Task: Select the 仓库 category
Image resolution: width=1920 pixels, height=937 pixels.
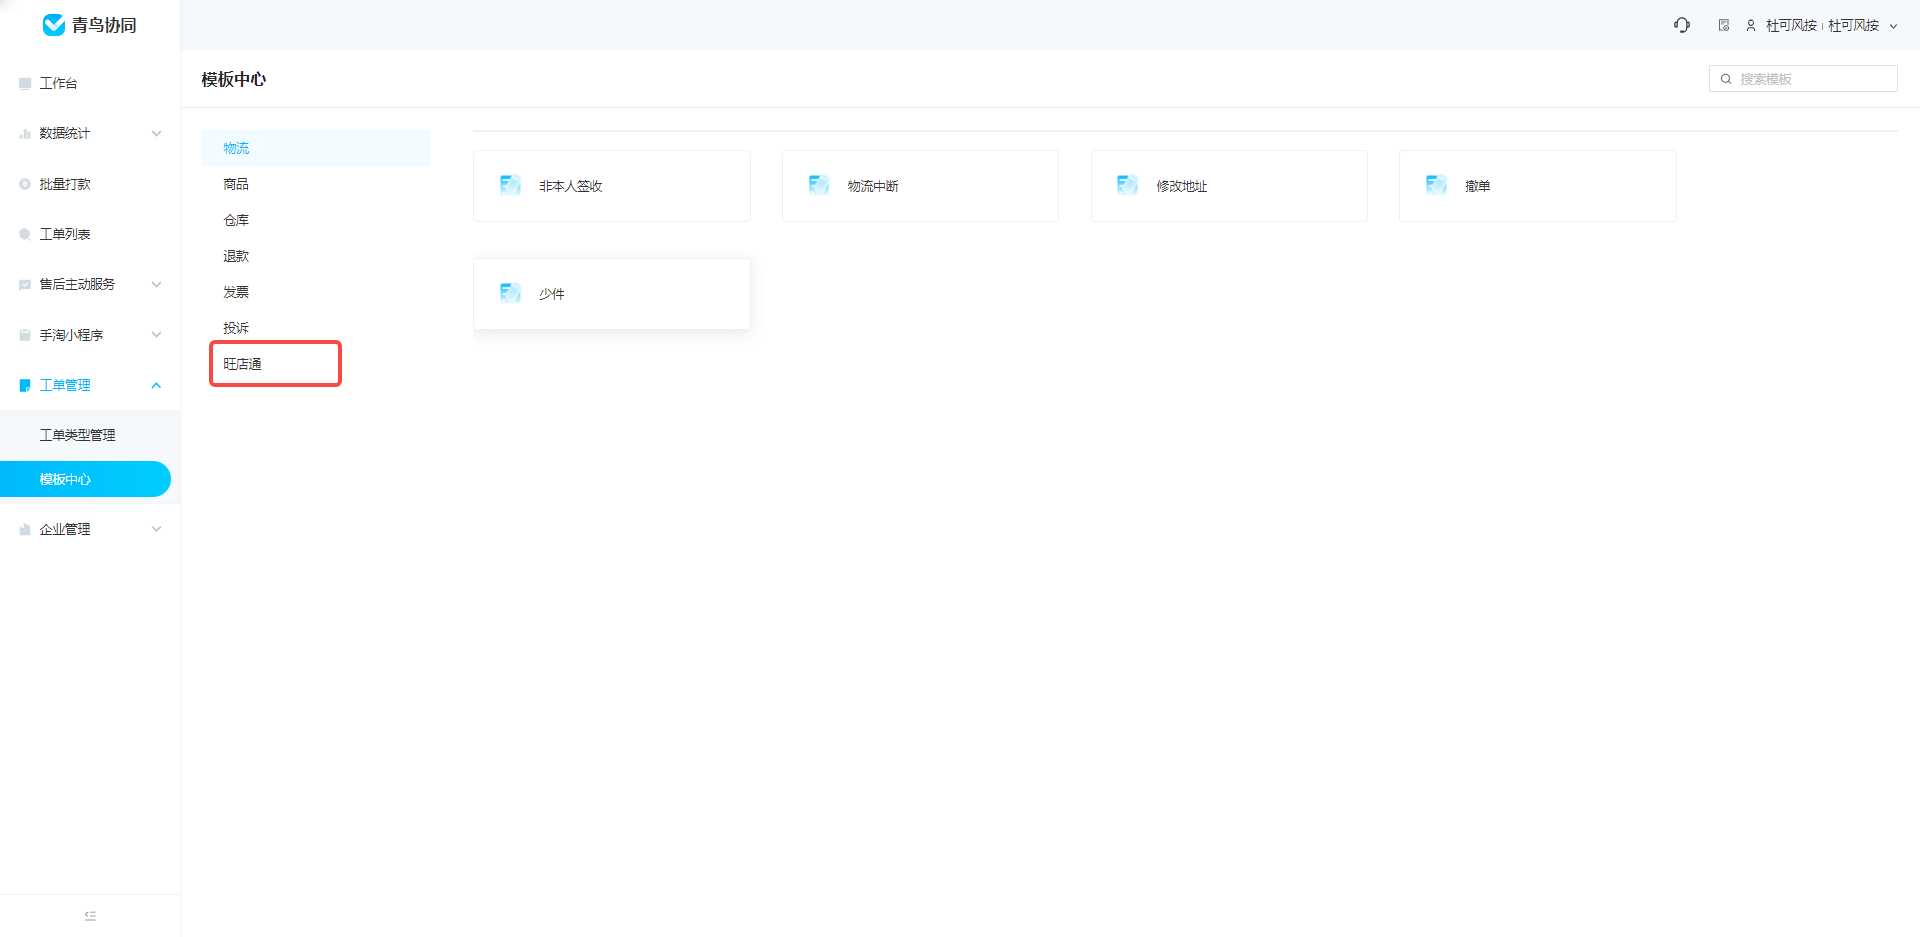Action: point(316,220)
